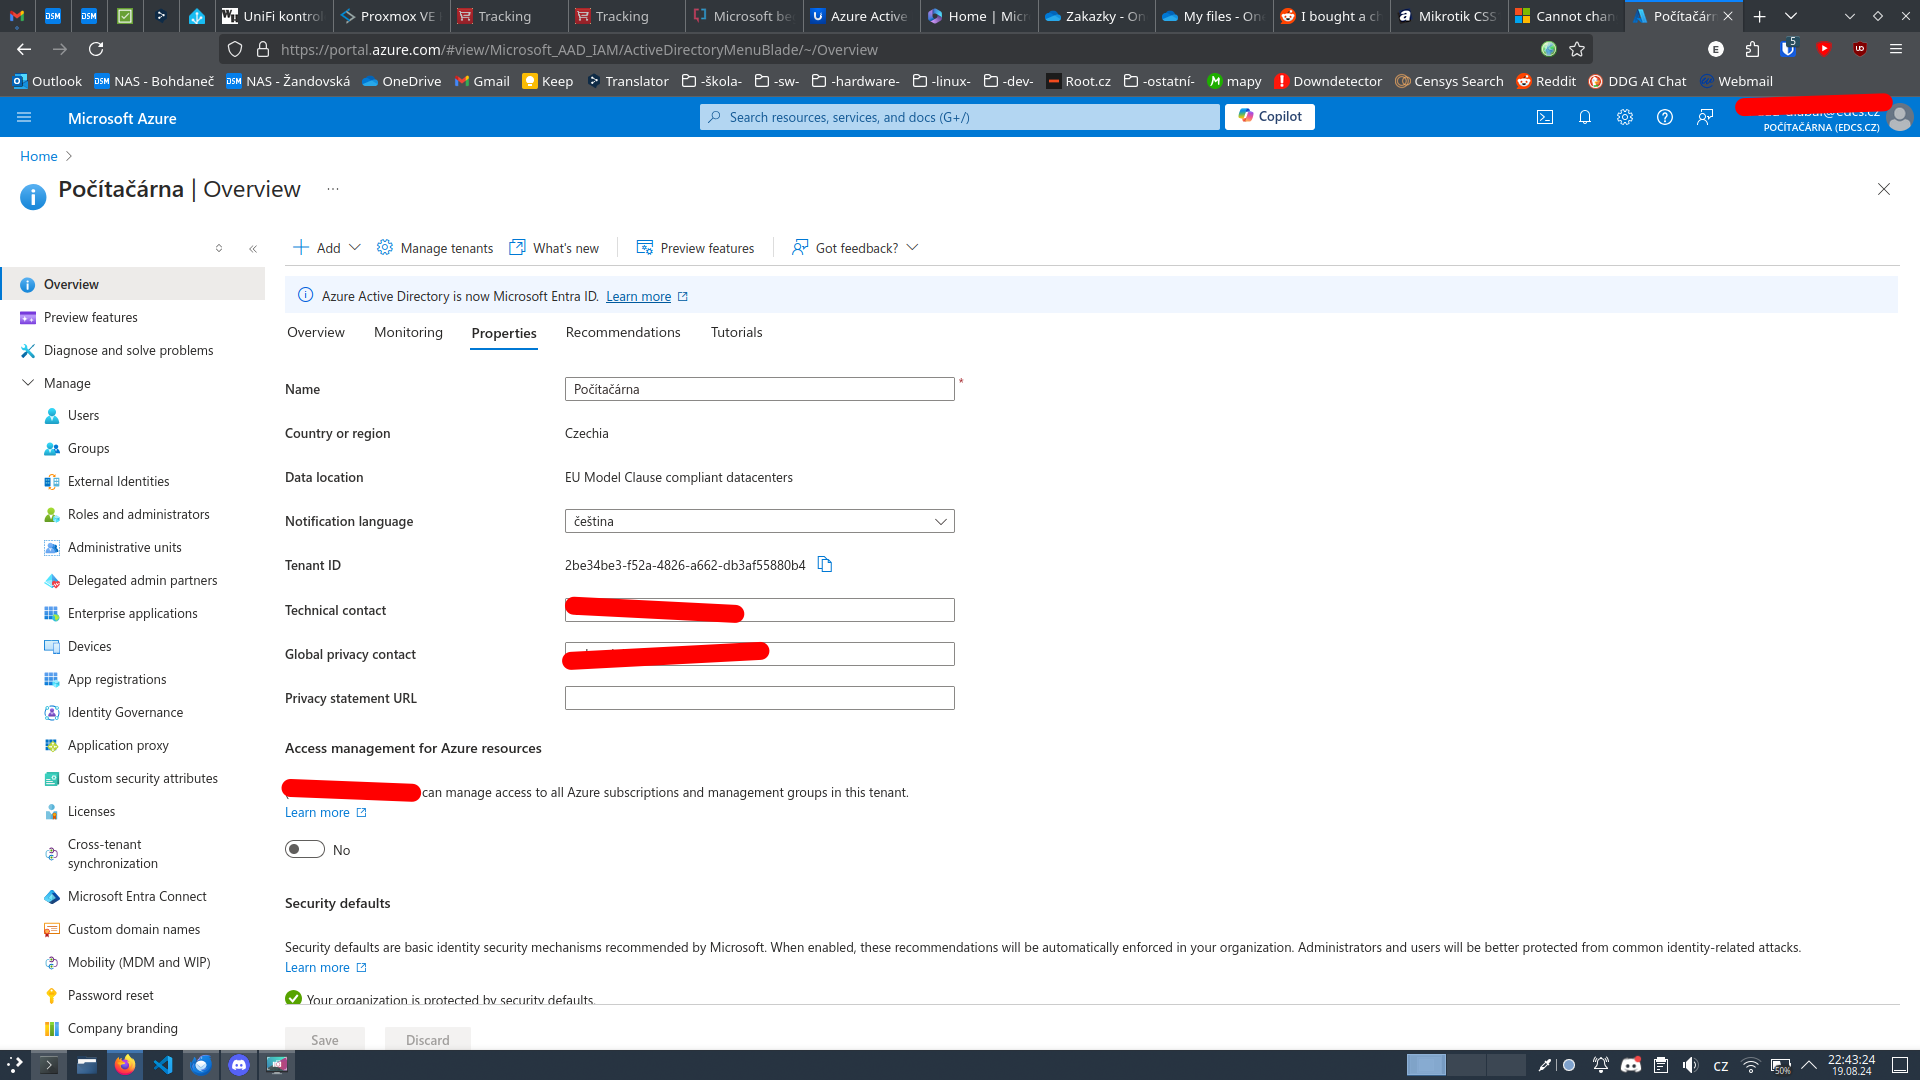Viewport: 1920px width, 1080px height.
Task: Open the Wi-Fi network tray icon
Action: pos(1750,1065)
